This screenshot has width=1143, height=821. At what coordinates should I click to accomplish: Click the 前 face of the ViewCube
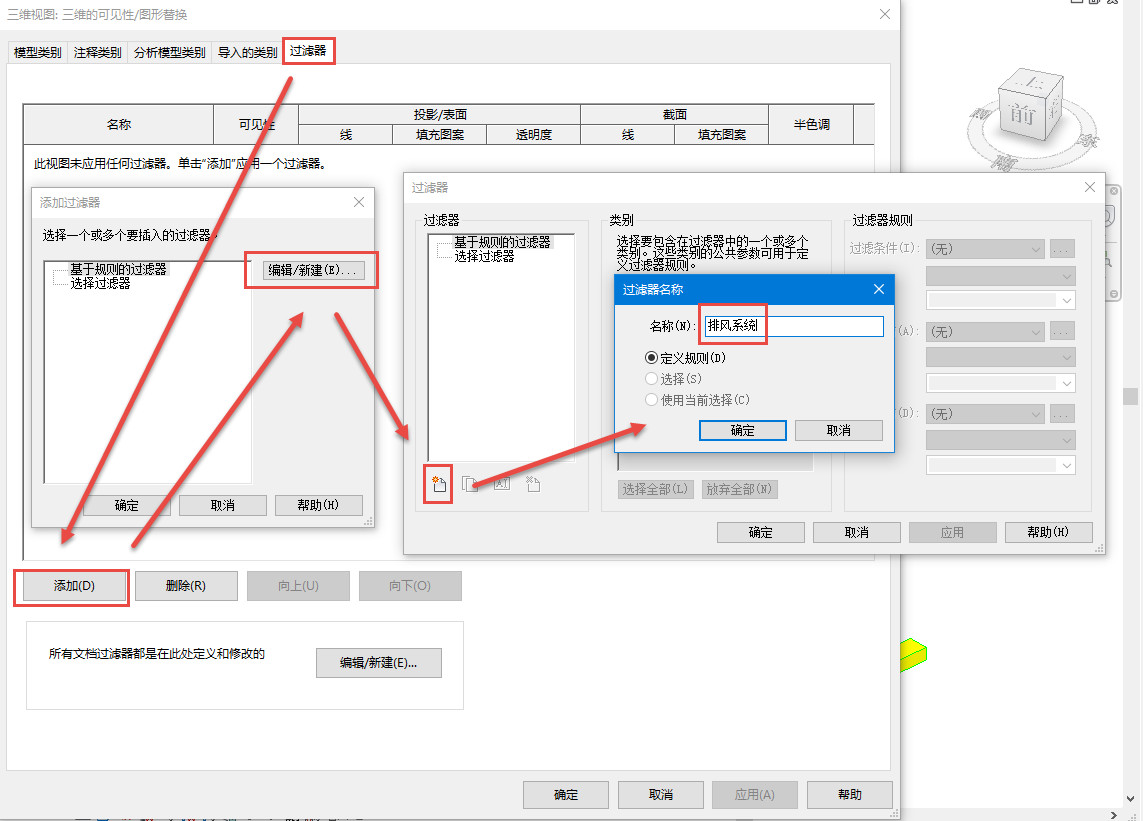tap(1022, 114)
